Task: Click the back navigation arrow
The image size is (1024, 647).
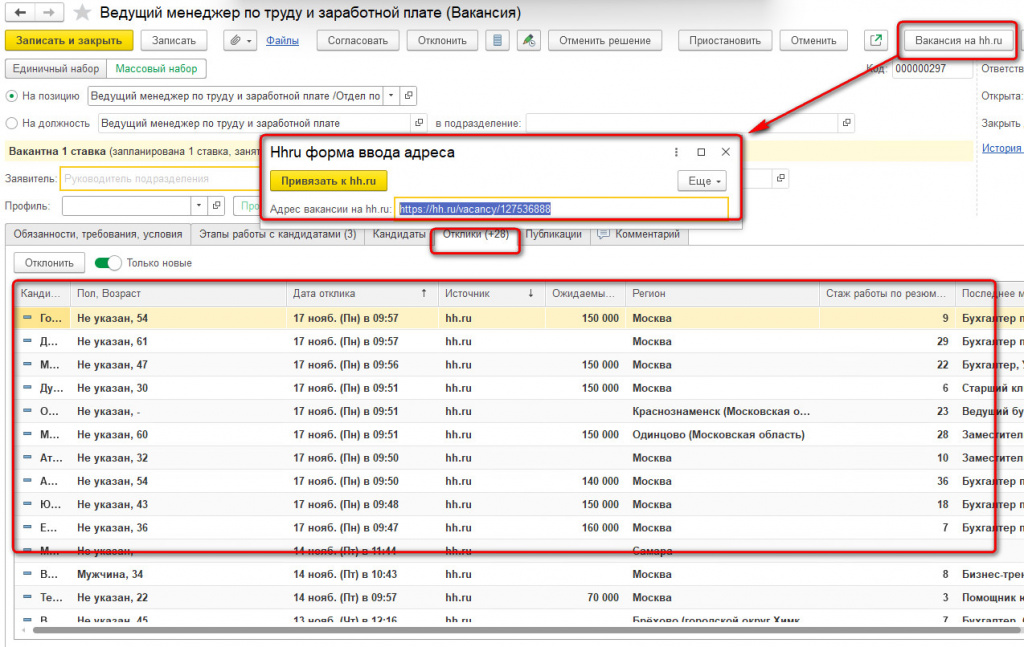Action: [21, 13]
